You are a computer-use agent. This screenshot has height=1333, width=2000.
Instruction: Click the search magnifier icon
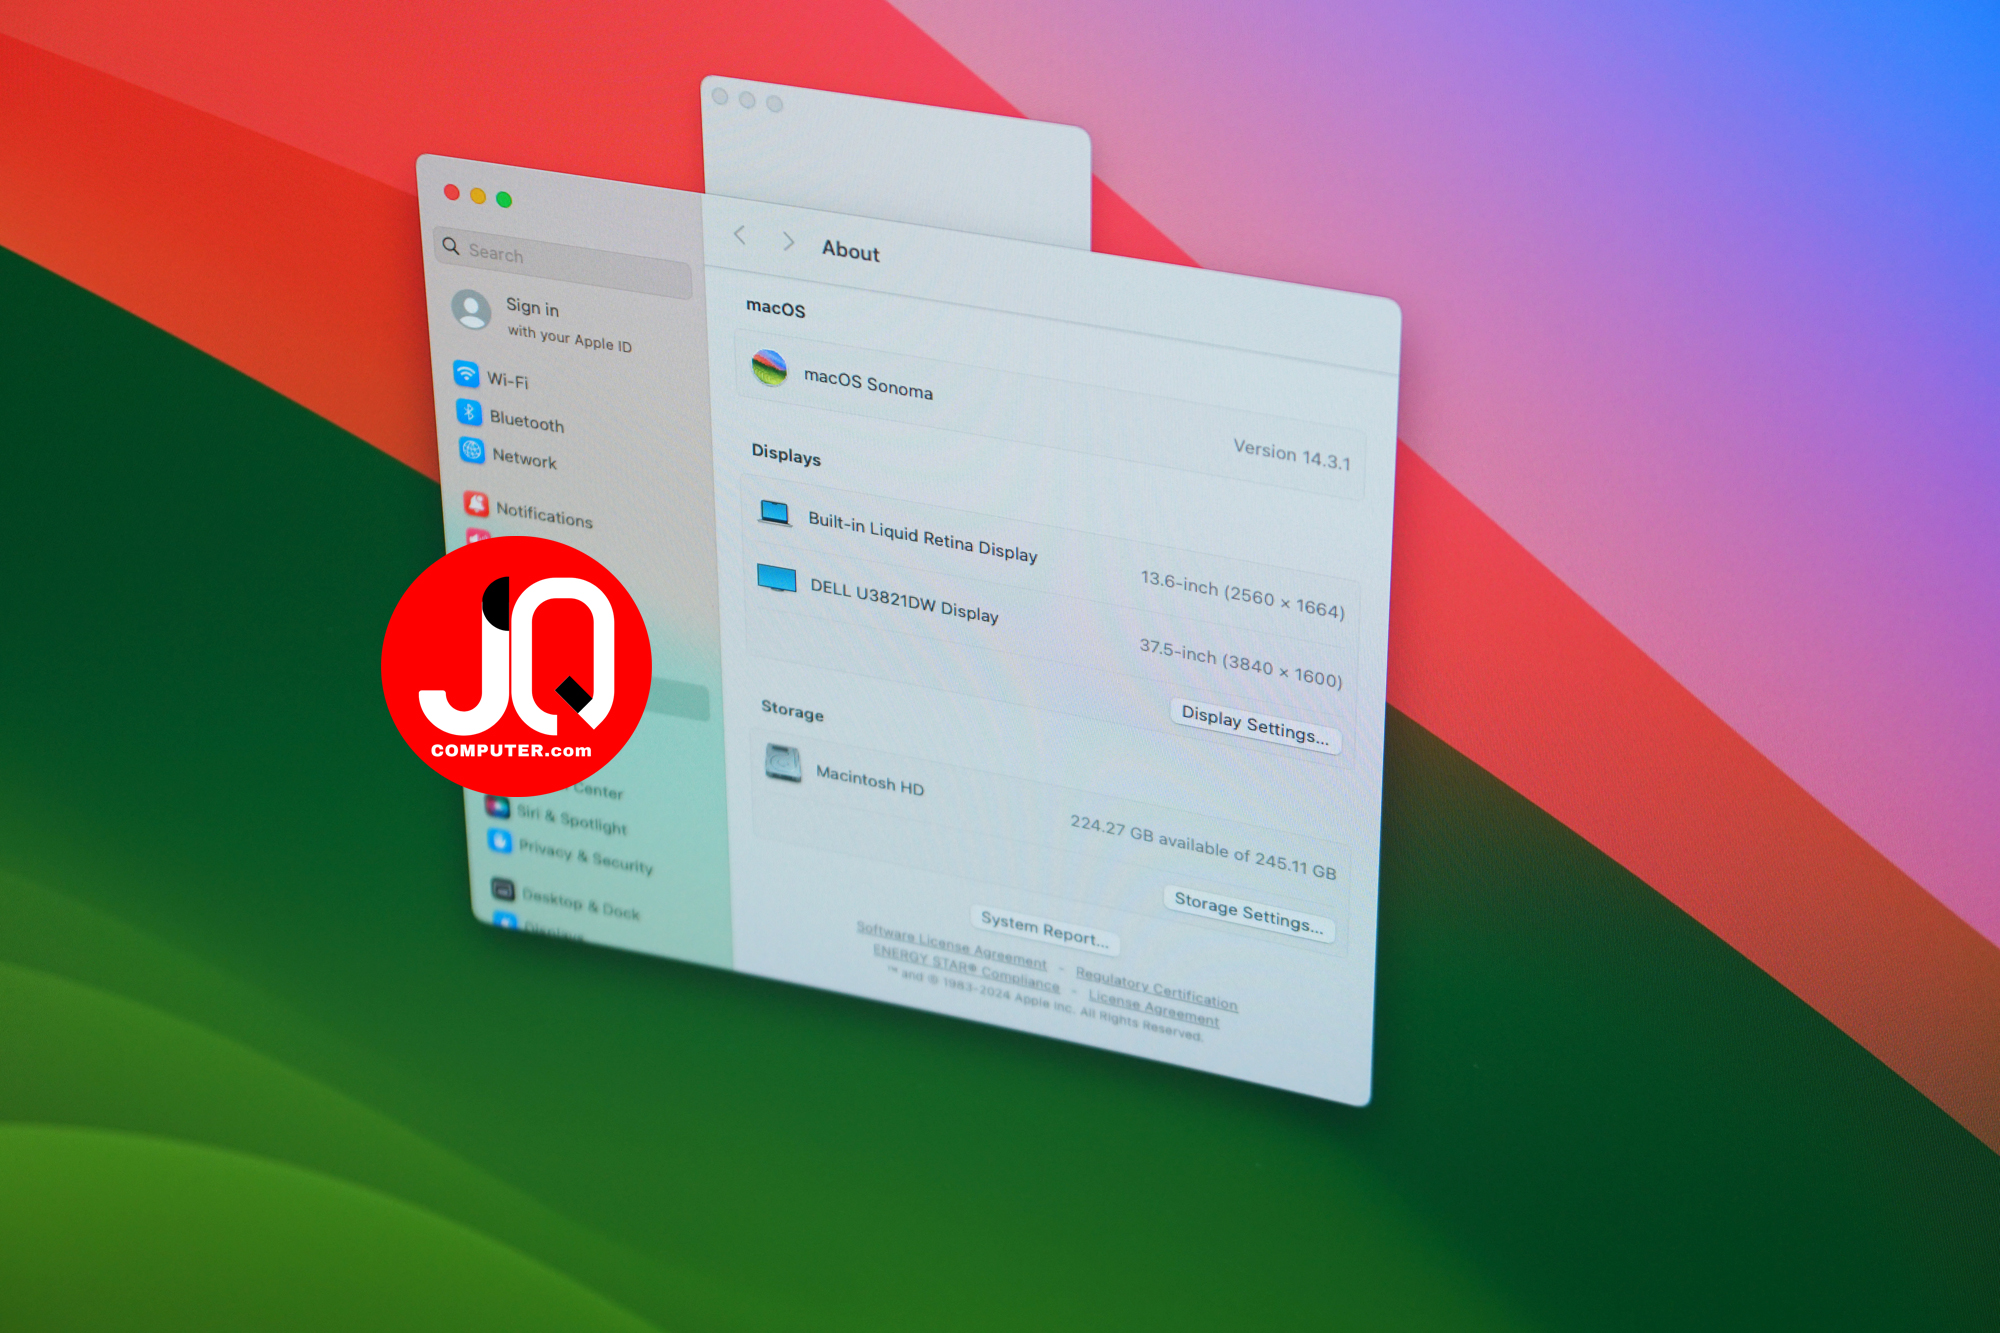(451, 245)
